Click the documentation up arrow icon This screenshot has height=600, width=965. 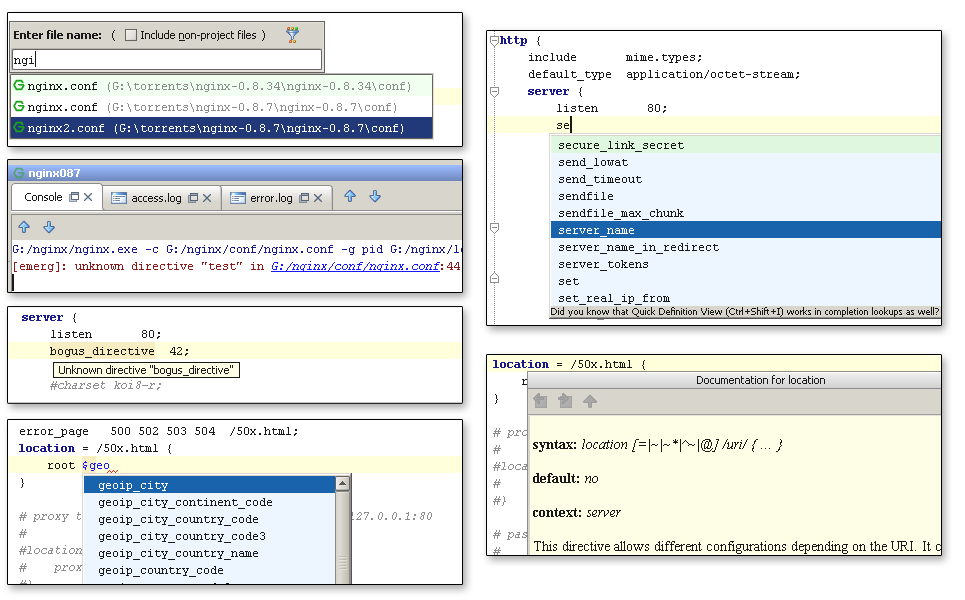click(590, 401)
